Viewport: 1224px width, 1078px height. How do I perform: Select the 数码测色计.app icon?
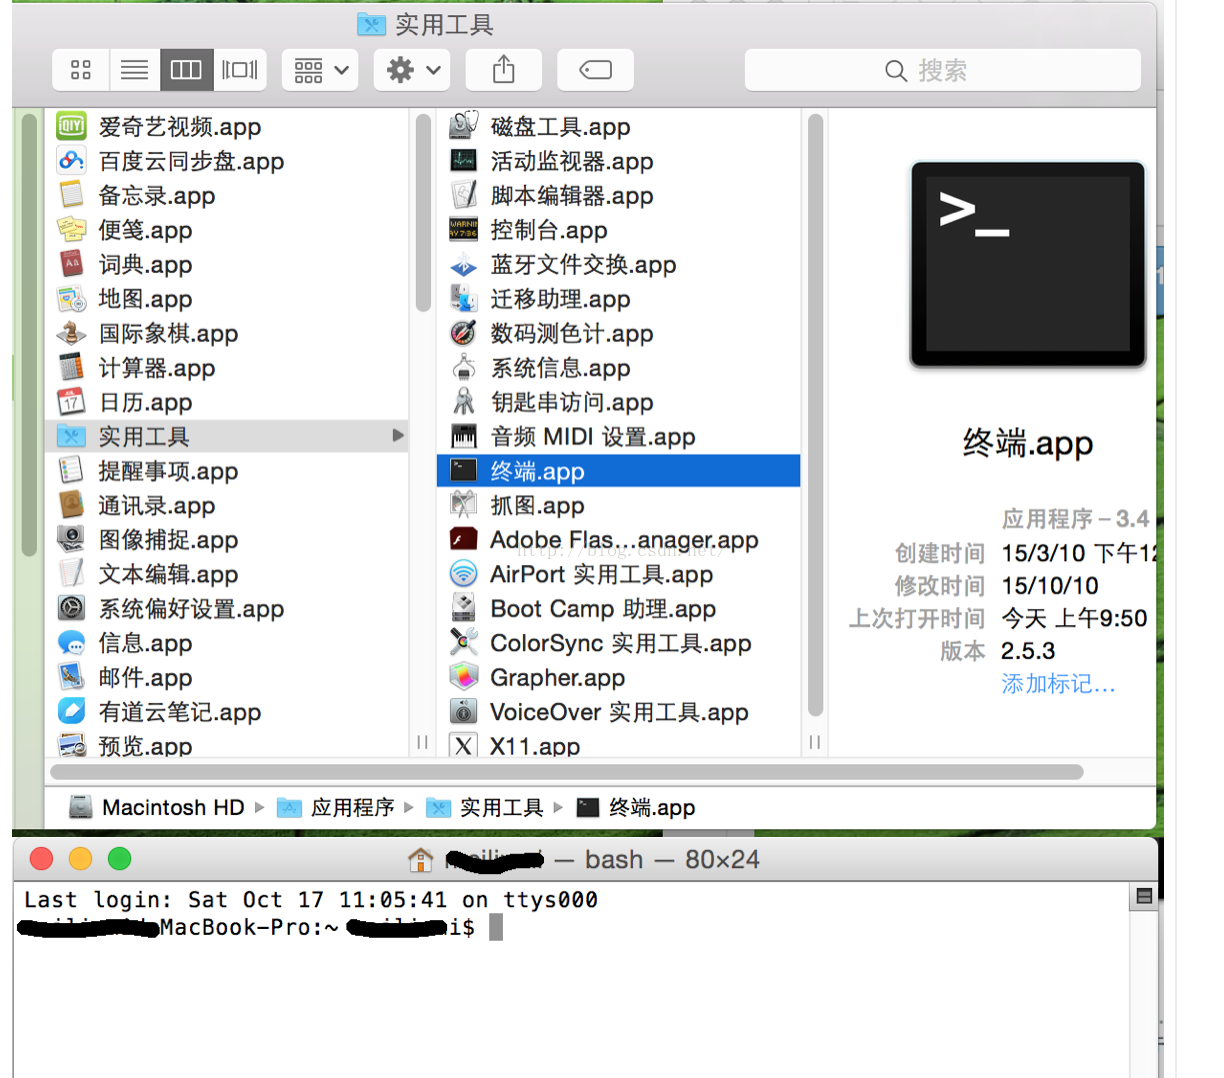[464, 333]
